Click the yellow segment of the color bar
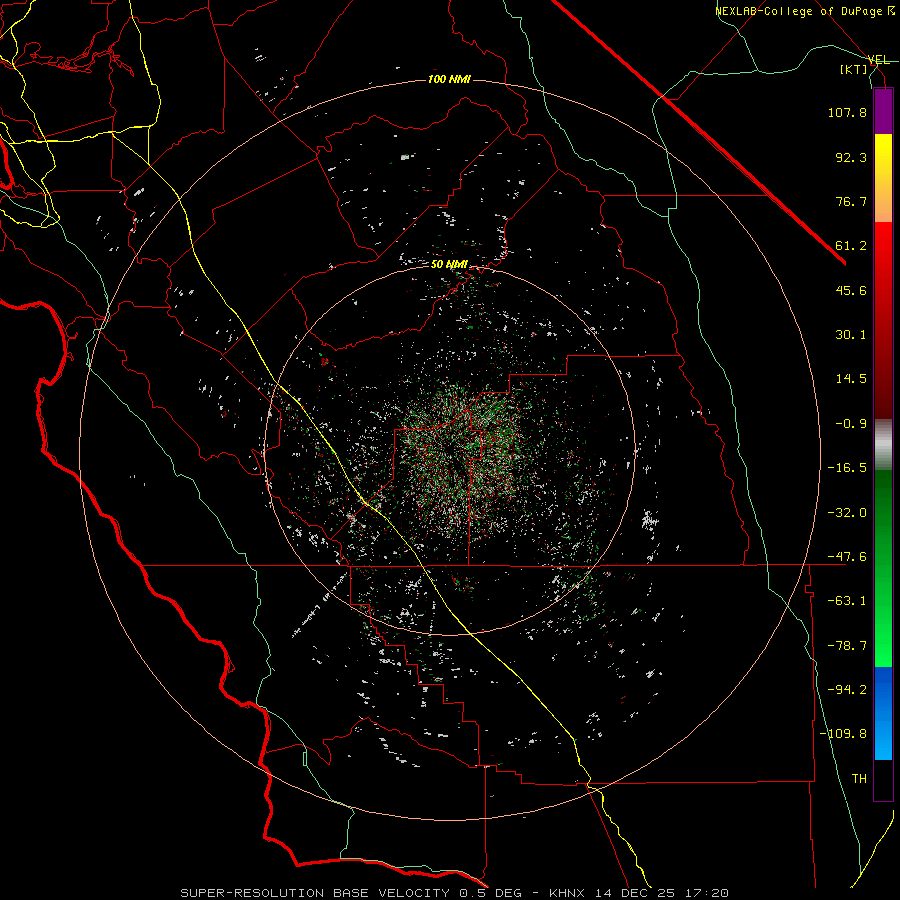The width and height of the screenshot is (900, 900). 883,178
